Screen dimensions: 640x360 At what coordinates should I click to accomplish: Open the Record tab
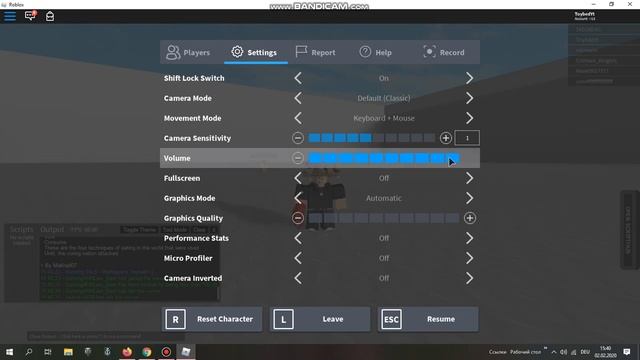(x=444, y=52)
